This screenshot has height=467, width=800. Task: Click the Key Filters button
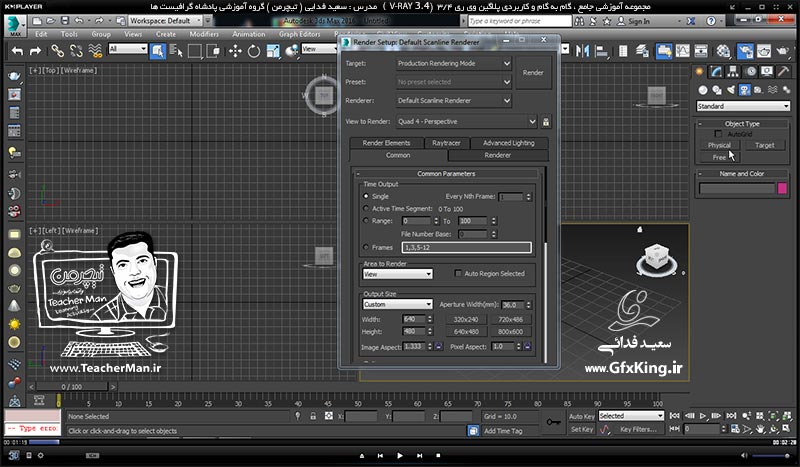pos(638,429)
